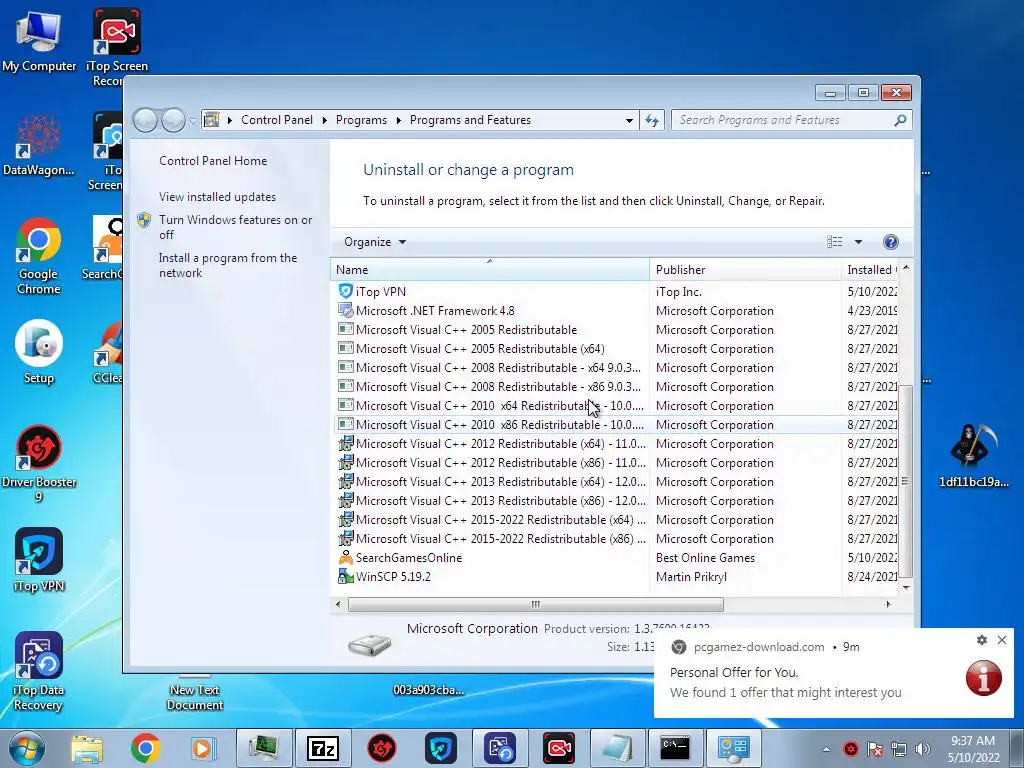Switch to Control Panel taskbar icon

(x=733, y=748)
